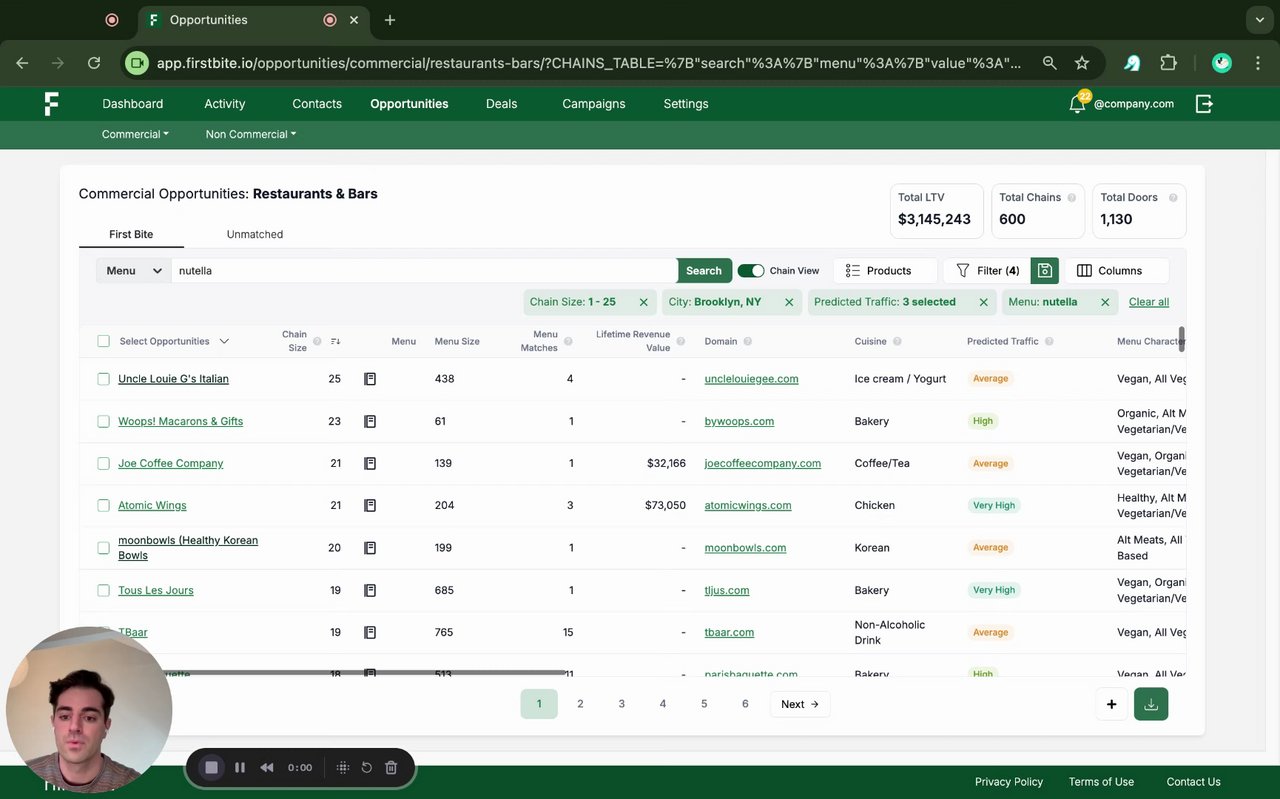Go to the Dashboard nav item
1280x799 pixels.
tap(132, 104)
